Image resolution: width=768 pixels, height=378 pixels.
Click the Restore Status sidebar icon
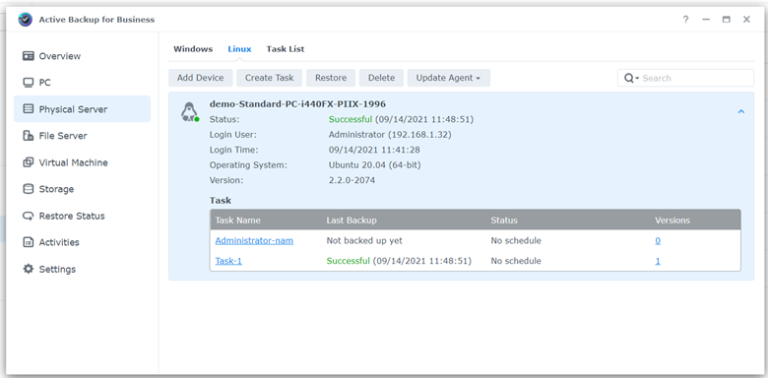pyautogui.click(x=28, y=216)
